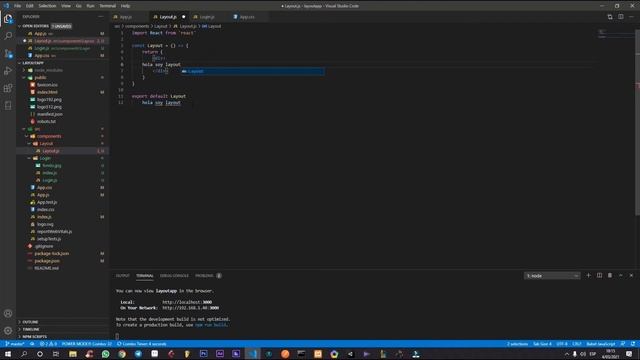
Task: Kill the terminal with the trash icon
Action: (610, 276)
